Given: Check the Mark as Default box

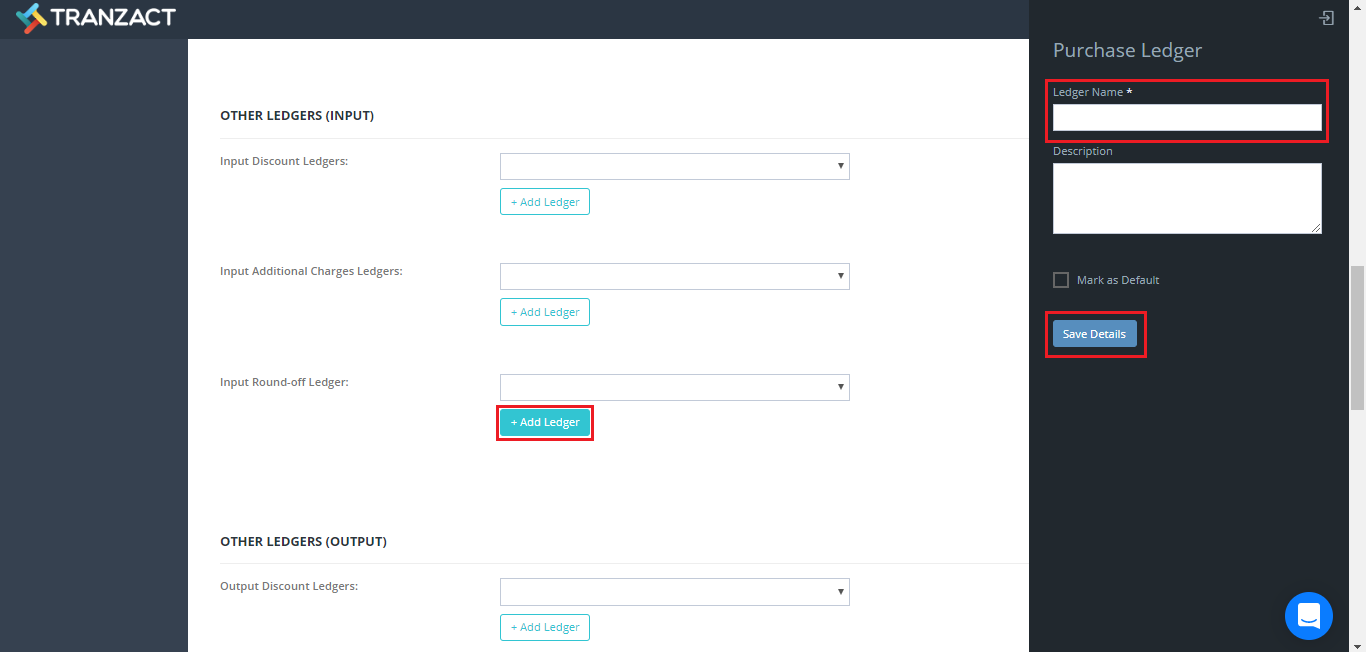Looking at the screenshot, I should [x=1061, y=280].
